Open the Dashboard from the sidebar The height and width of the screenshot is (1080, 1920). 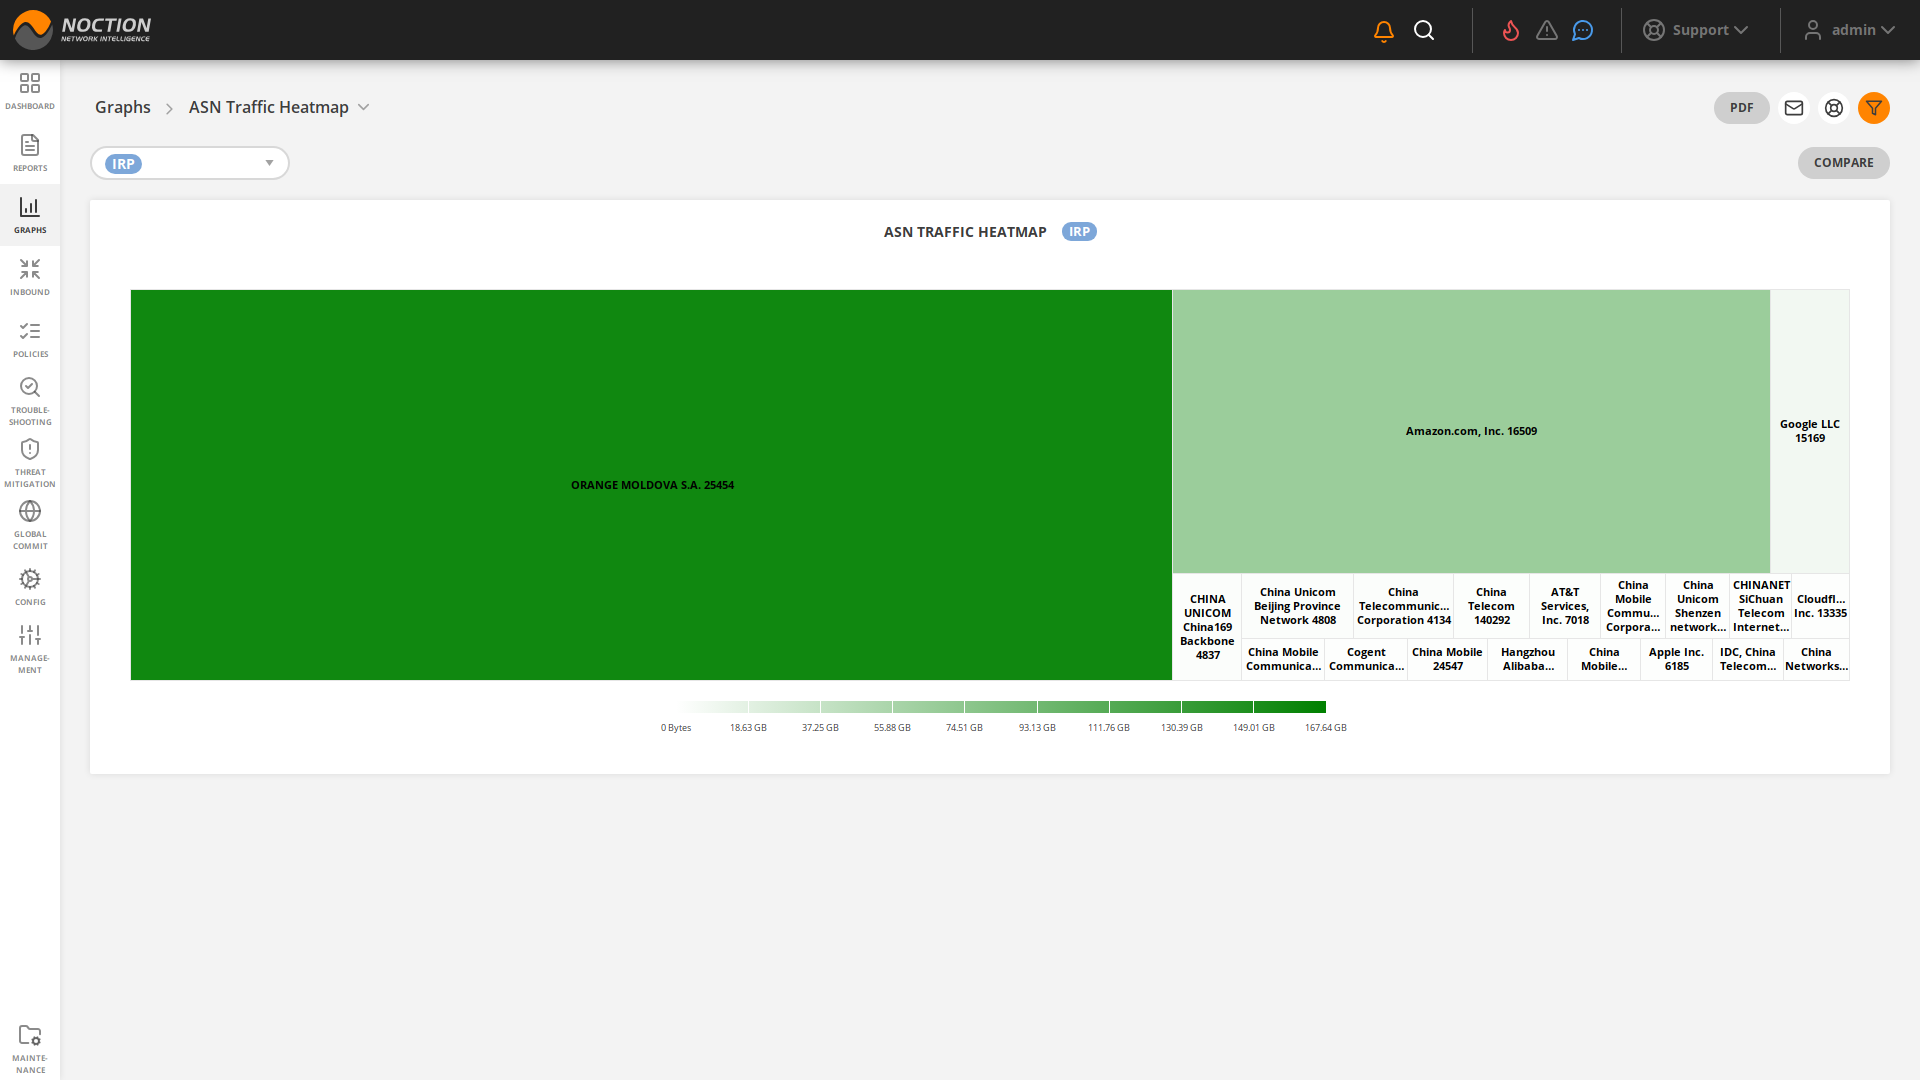tap(30, 89)
